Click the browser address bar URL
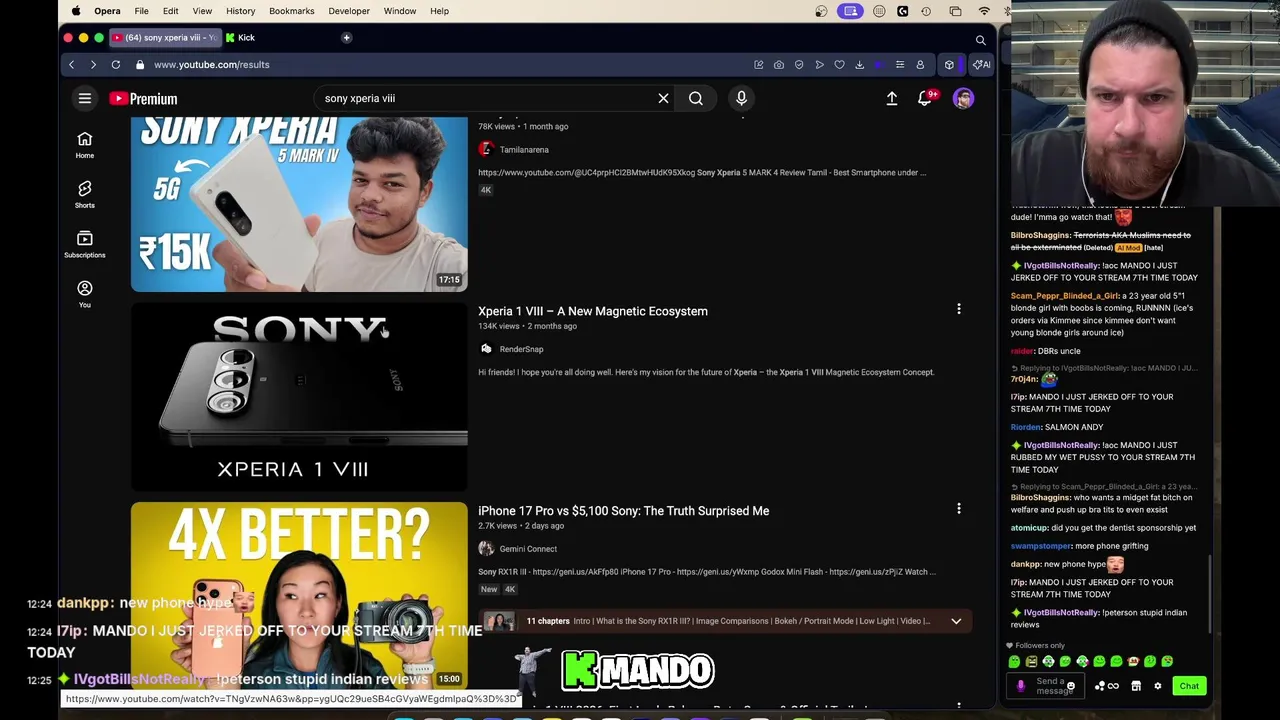Screen dimensions: 1280x720 pyautogui.click(x=212, y=65)
